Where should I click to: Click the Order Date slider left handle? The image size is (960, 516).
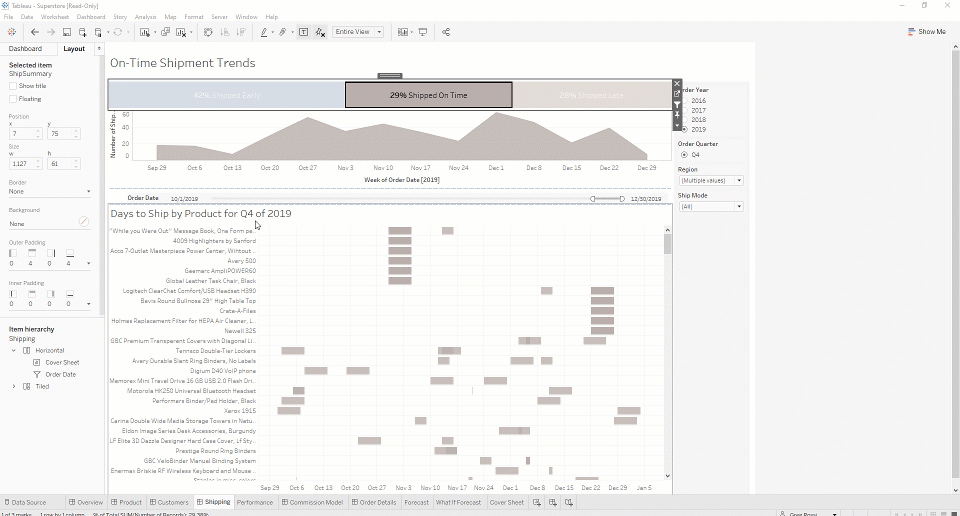(x=593, y=199)
